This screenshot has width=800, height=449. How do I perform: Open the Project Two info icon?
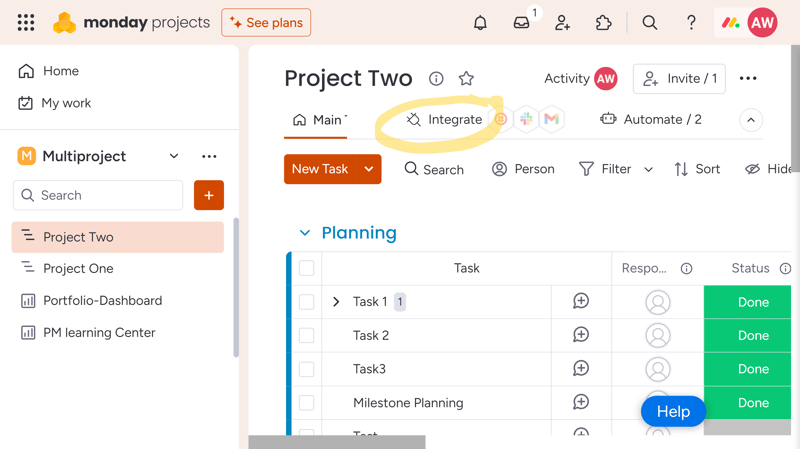436,79
